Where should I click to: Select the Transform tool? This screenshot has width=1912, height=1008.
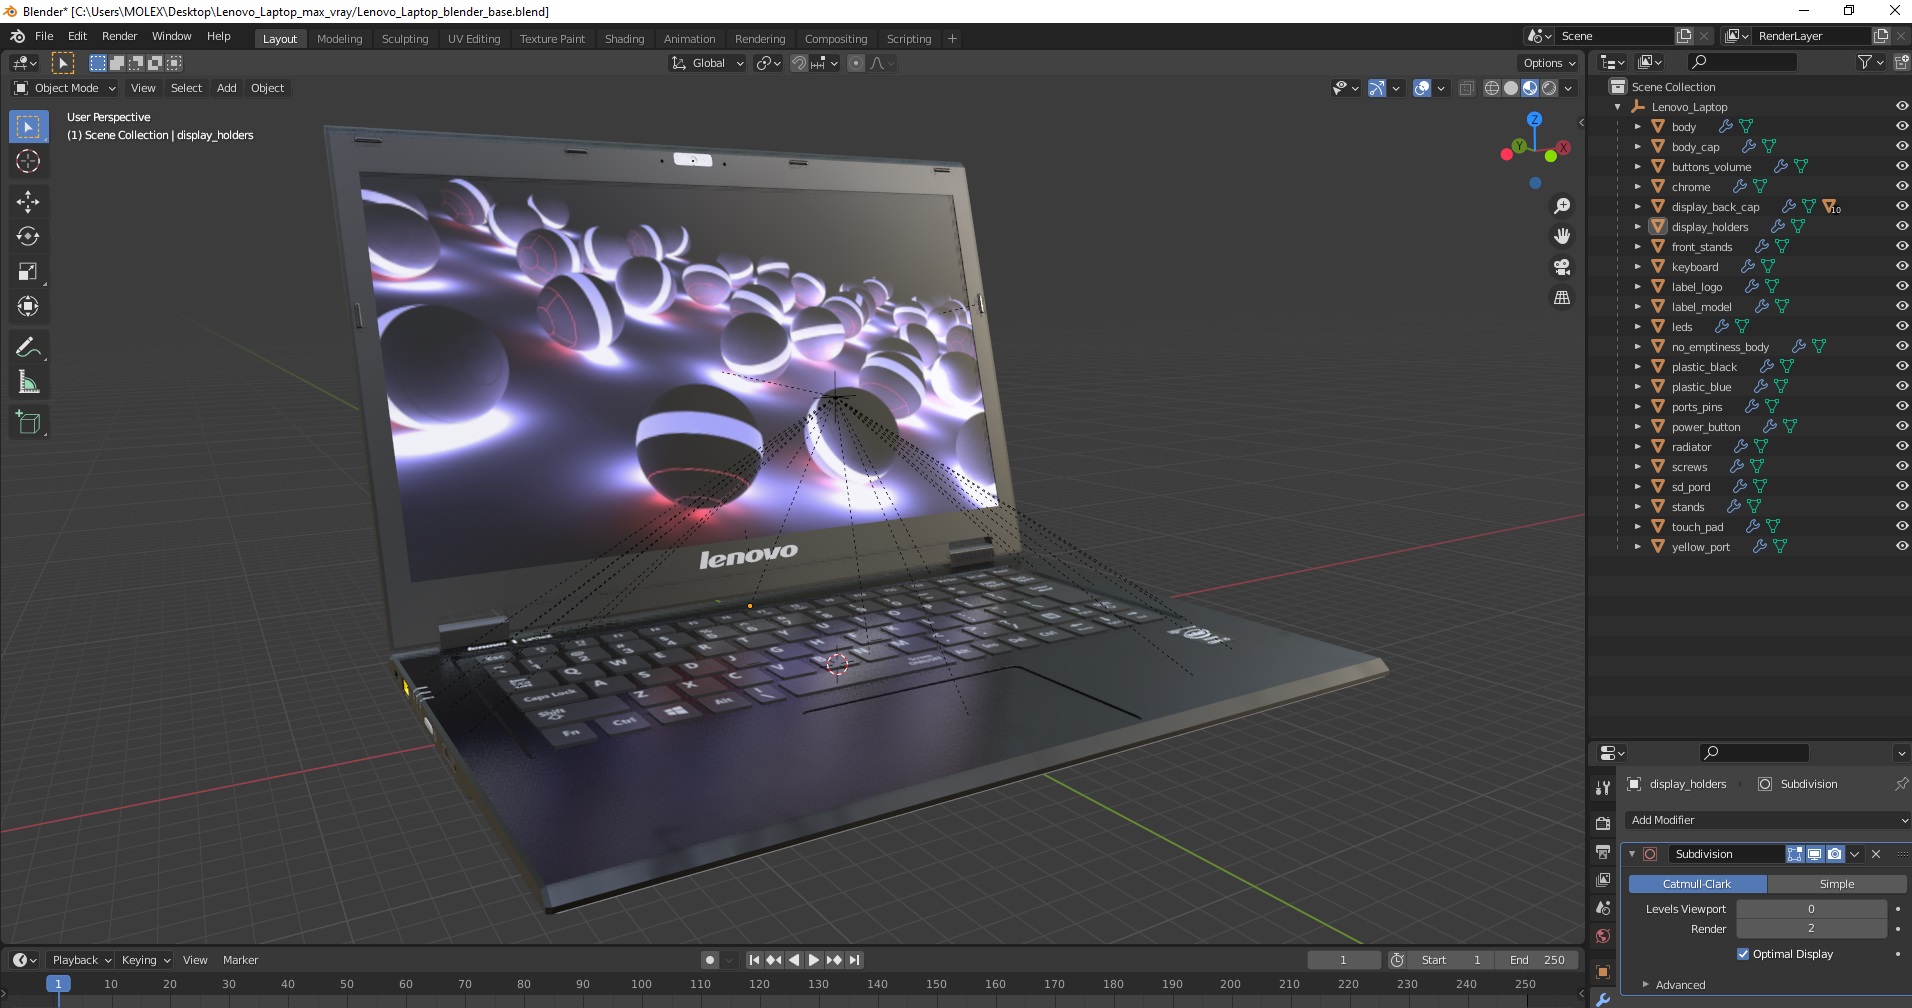[28, 306]
